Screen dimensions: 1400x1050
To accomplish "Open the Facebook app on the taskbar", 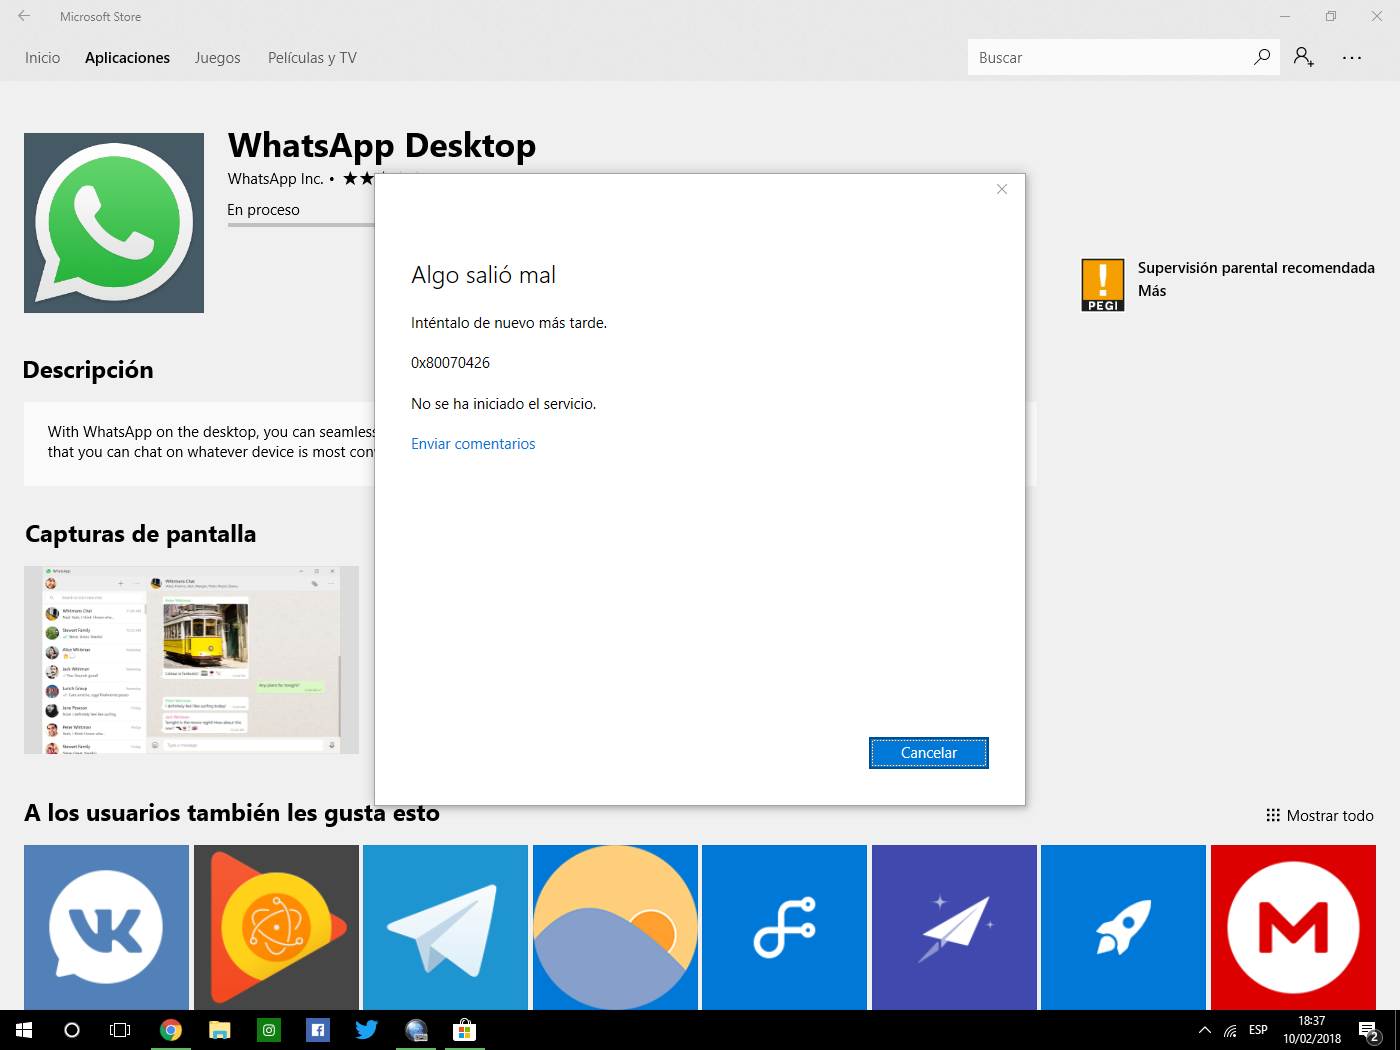I will [x=318, y=1030].
